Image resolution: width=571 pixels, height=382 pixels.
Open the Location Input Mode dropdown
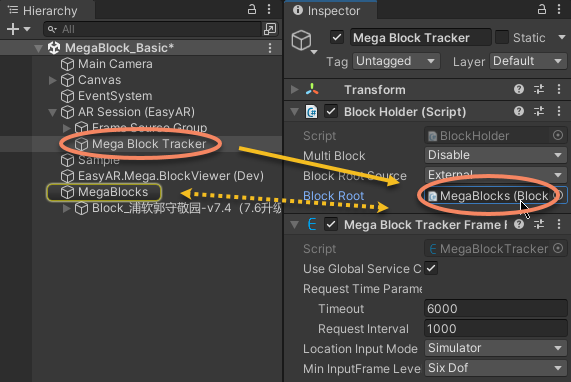point(495,348)
